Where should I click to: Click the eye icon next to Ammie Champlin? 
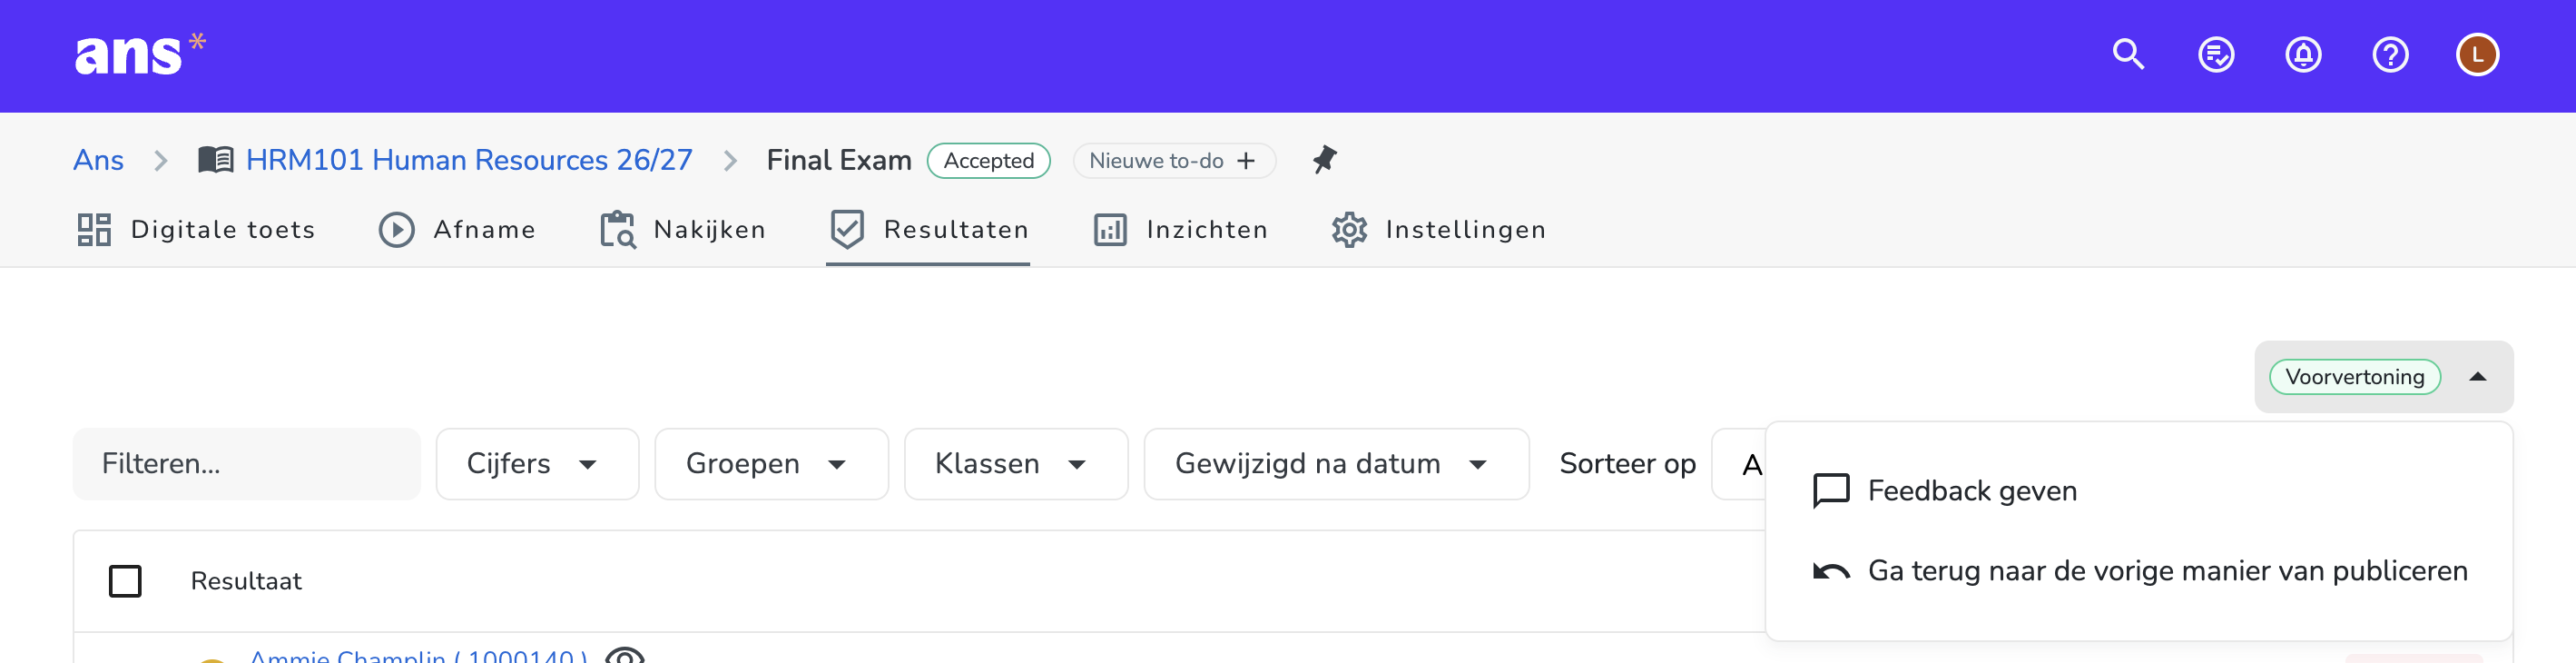pyautogui.click(x=625, y=656)
